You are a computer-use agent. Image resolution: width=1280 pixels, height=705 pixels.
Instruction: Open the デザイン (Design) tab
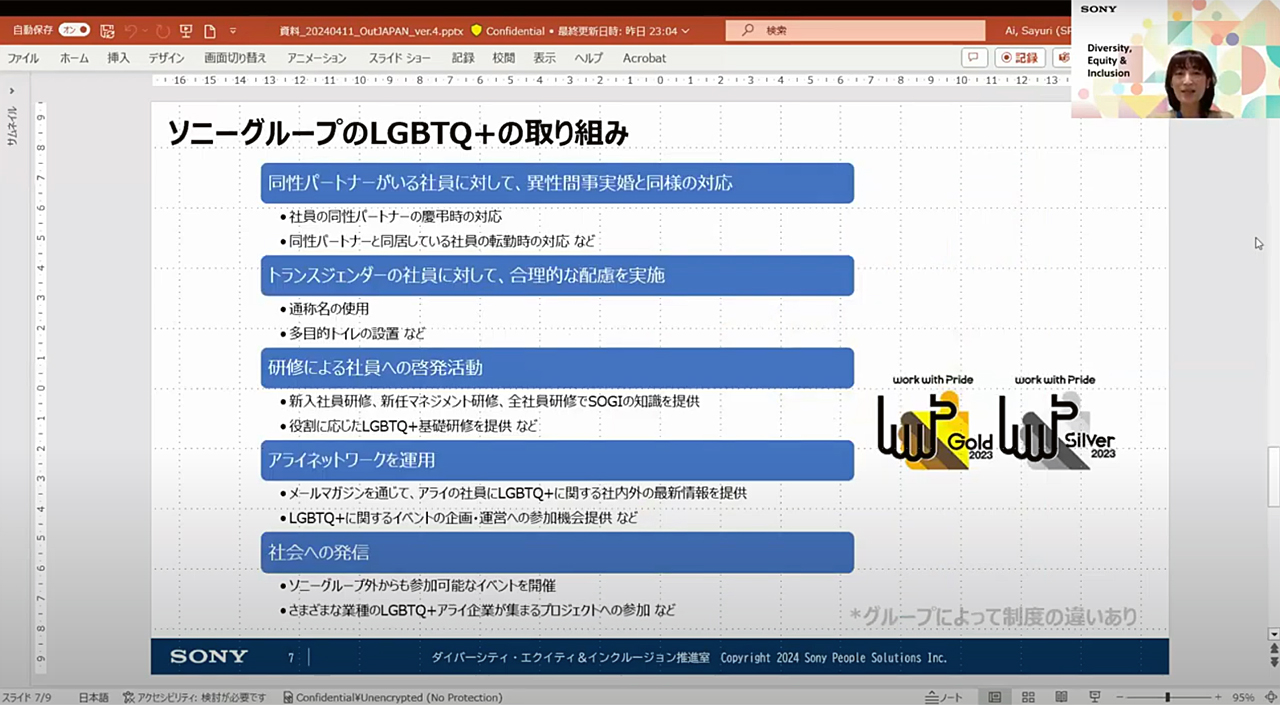click(167, 58)
